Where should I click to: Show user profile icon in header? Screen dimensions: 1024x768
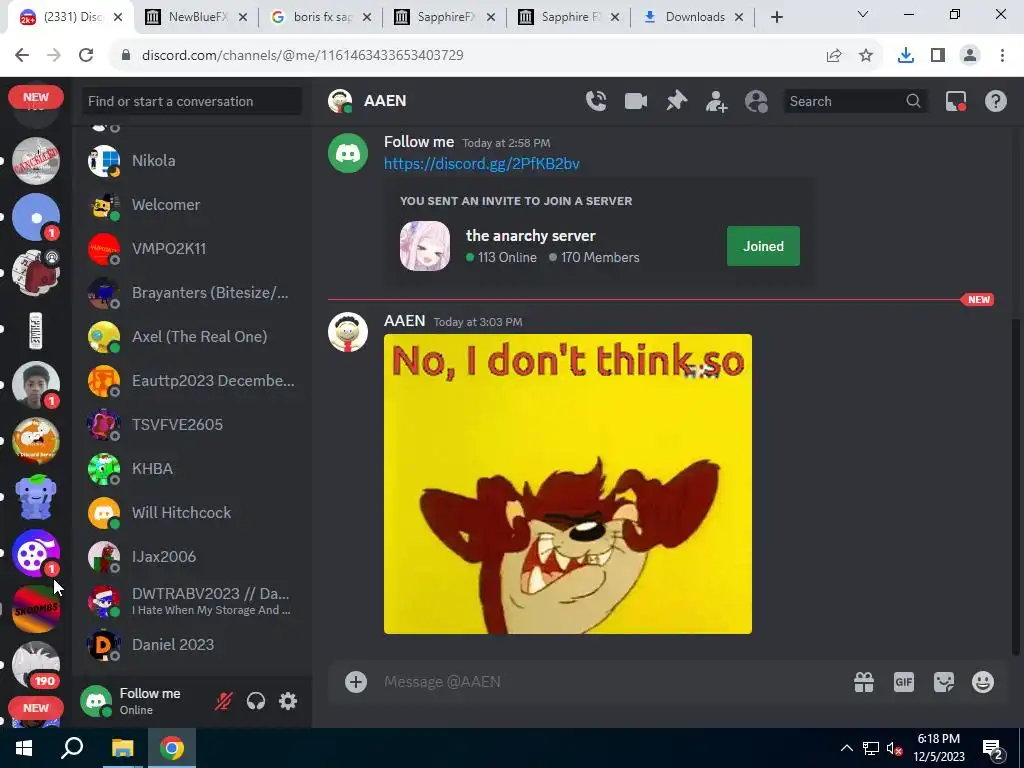tap(756, 101)
